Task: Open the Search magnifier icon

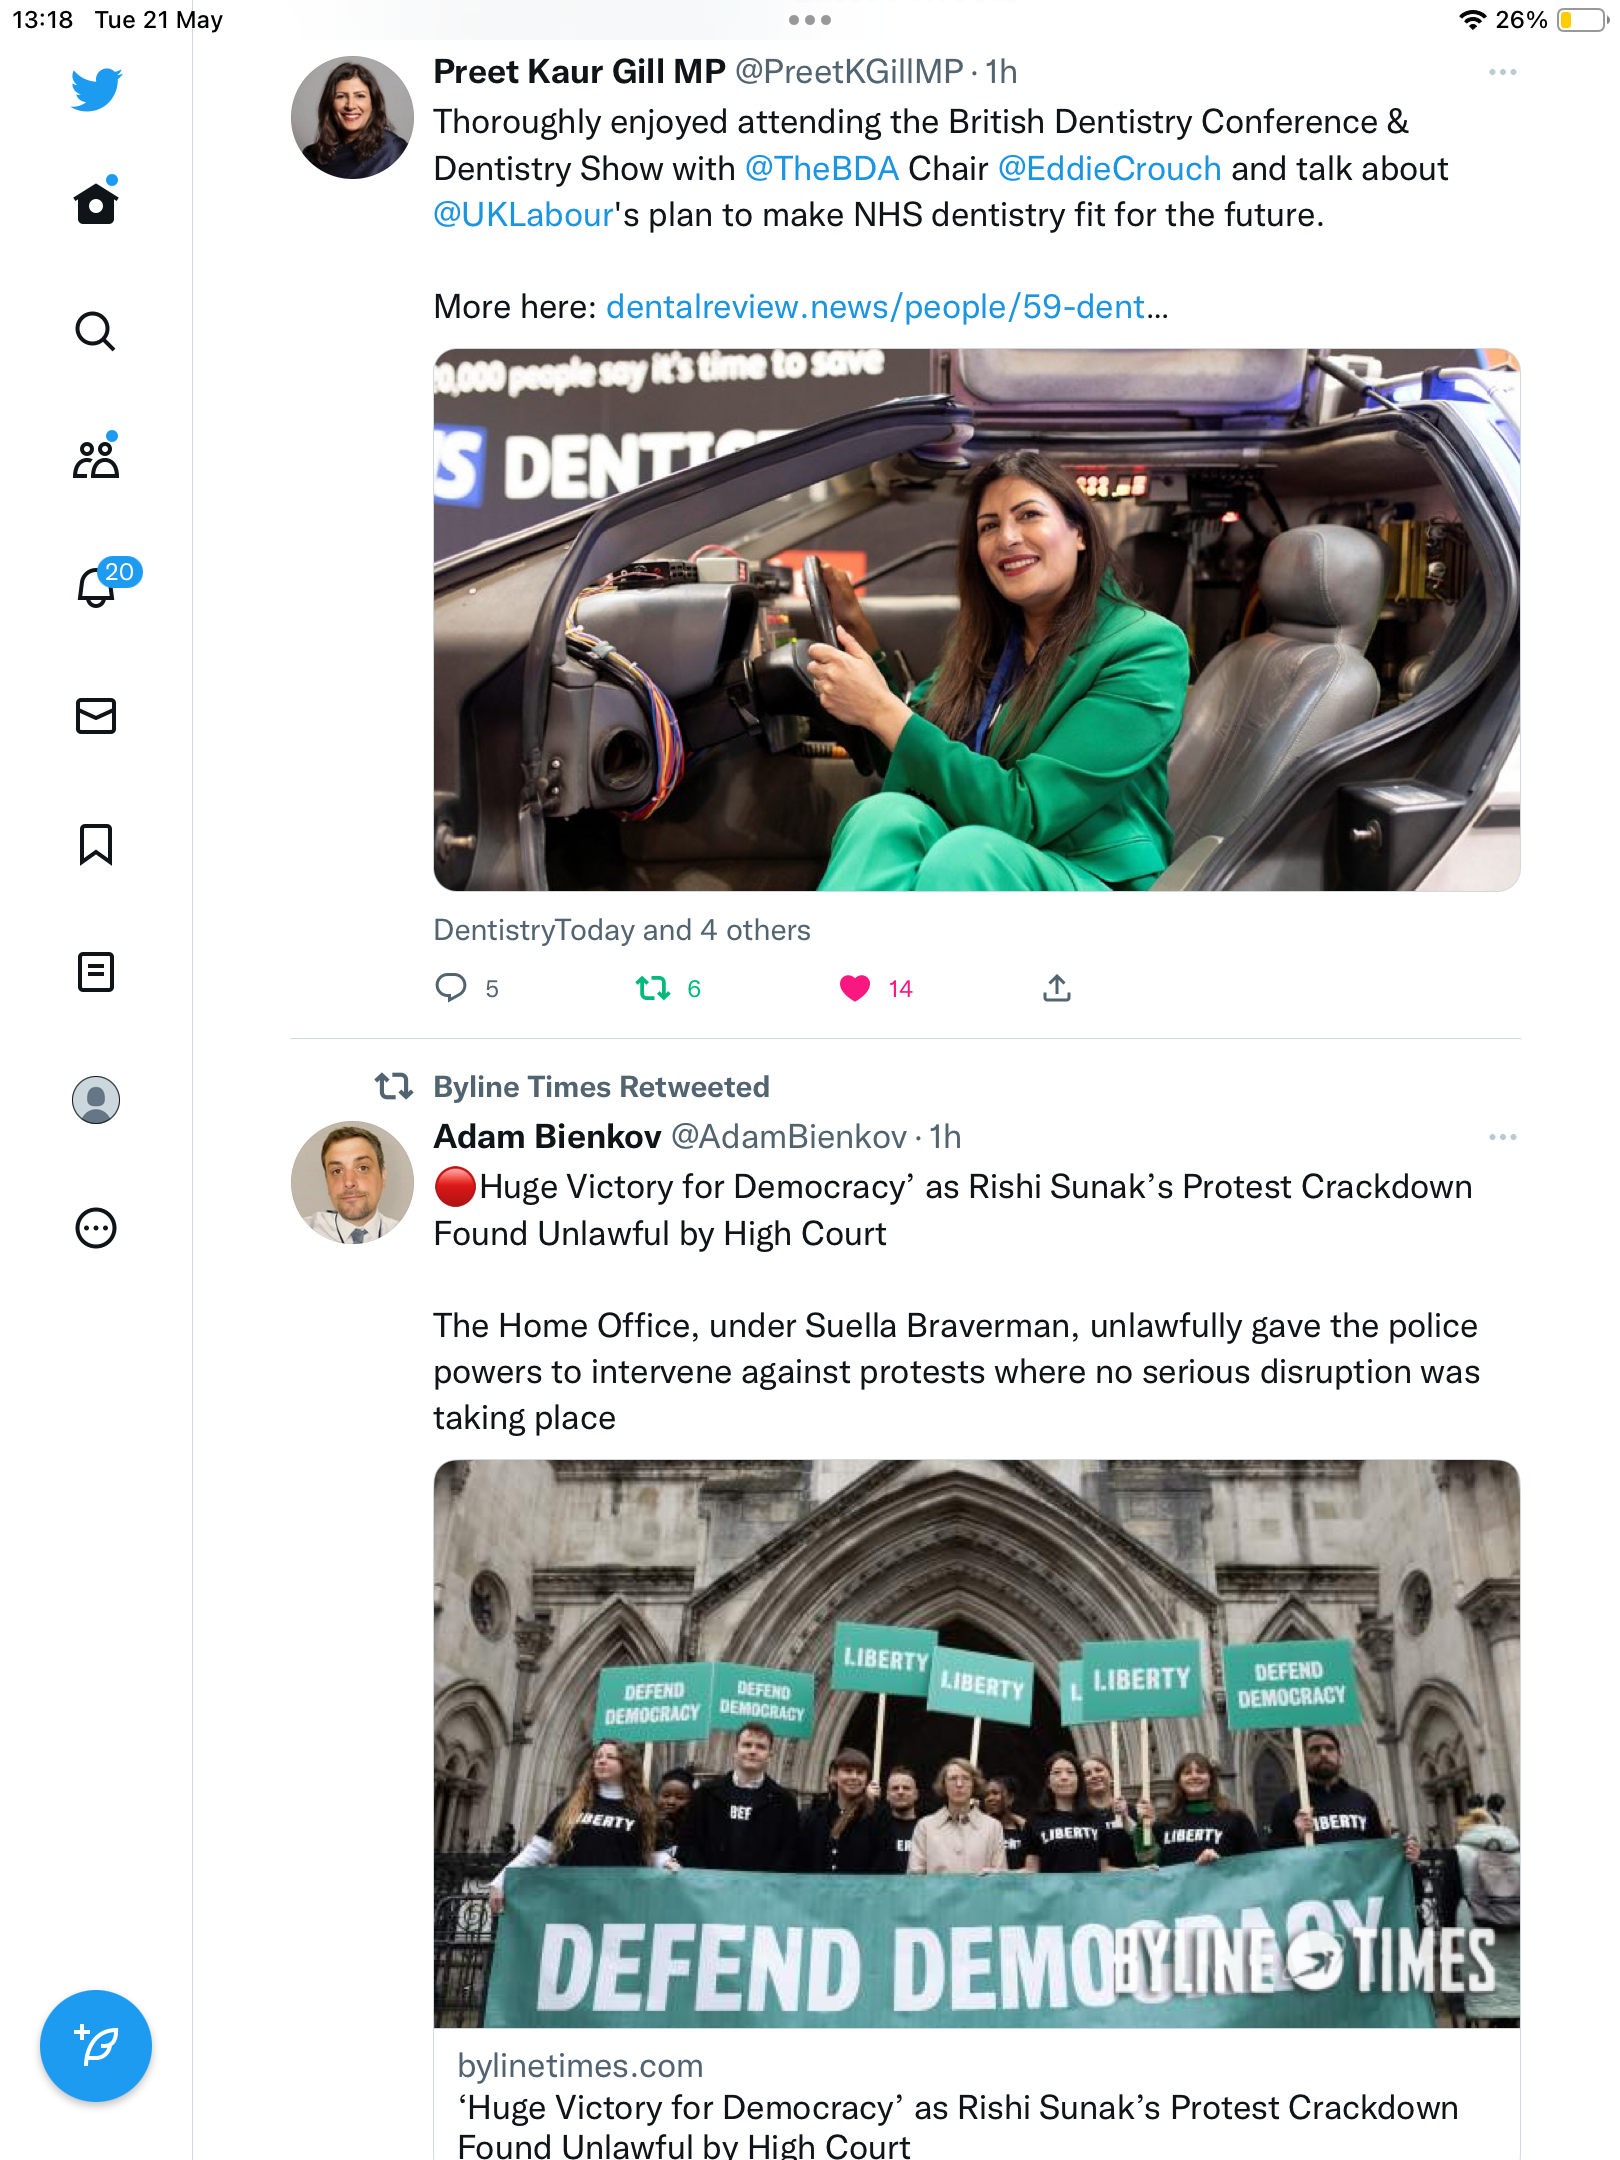Action: (96, 331)
